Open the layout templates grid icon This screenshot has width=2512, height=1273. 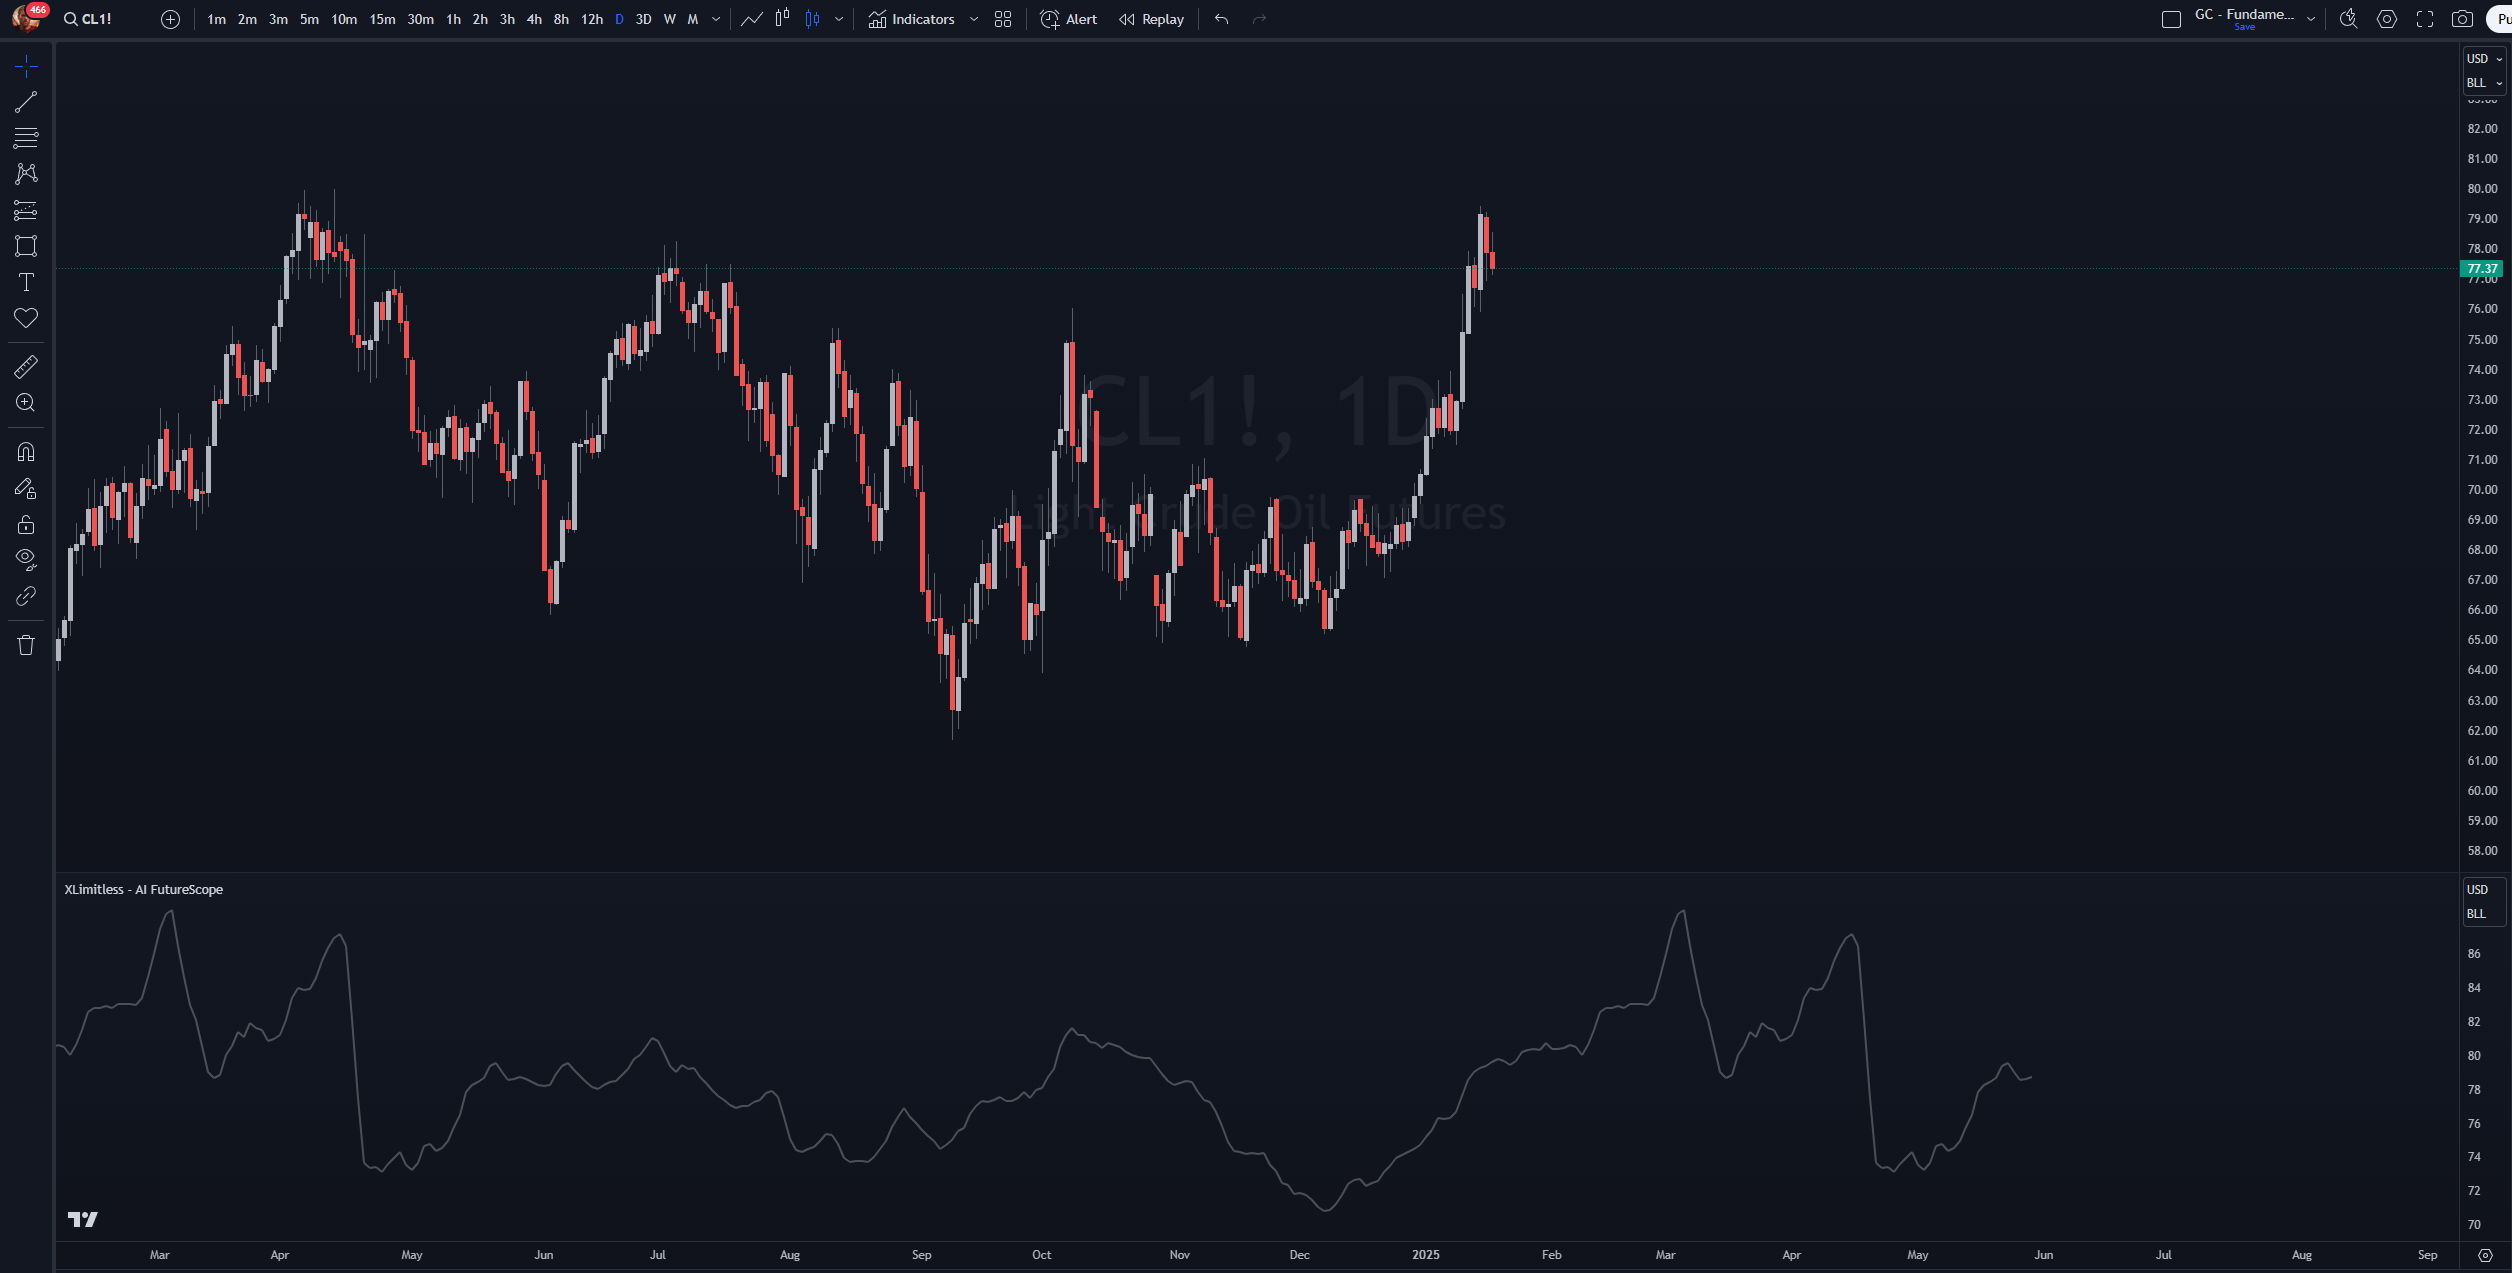pos(1003,19)
